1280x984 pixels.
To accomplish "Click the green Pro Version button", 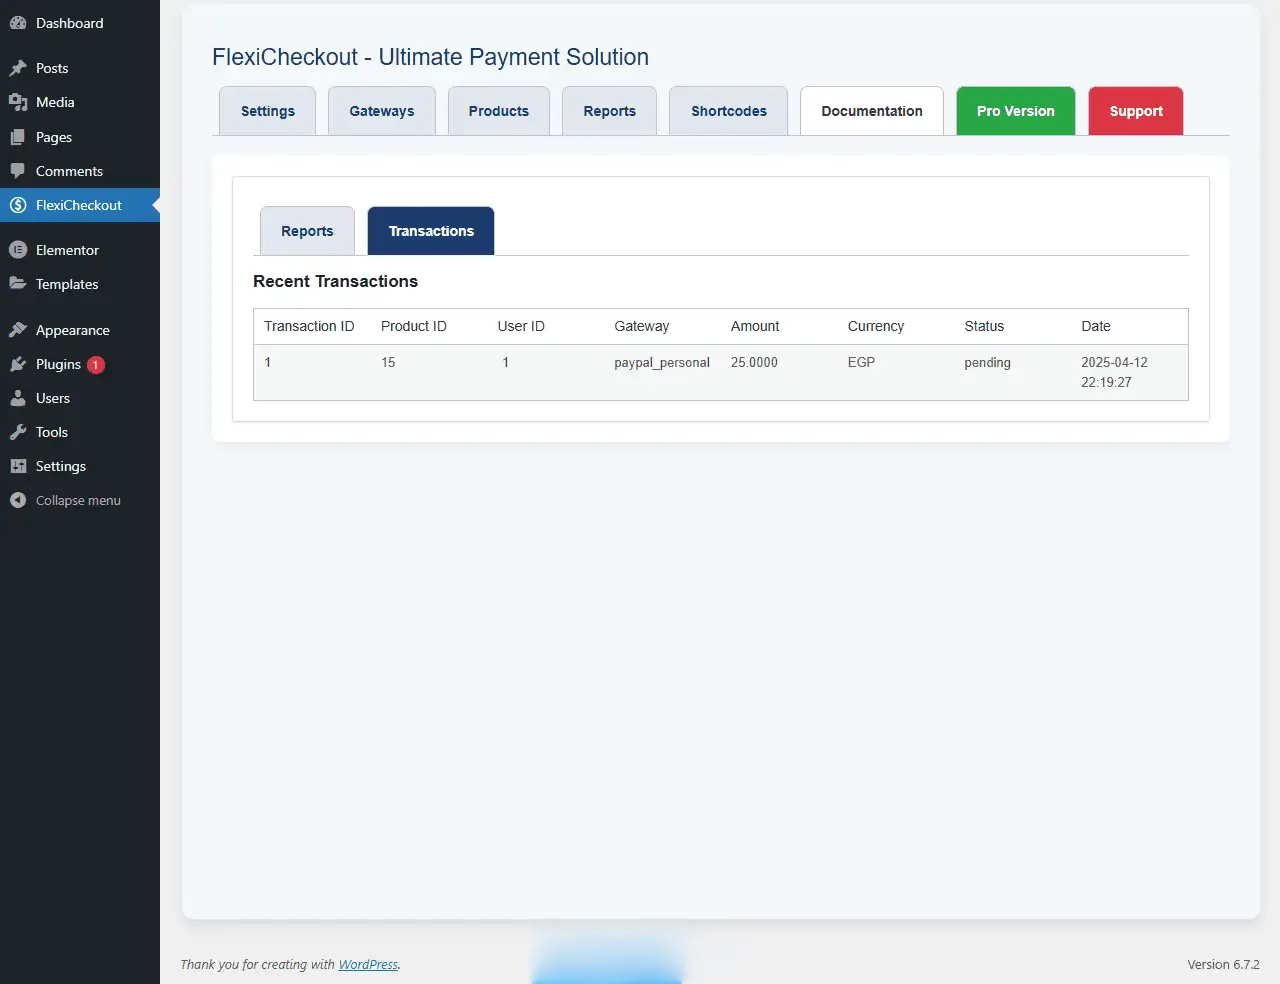I will point(1016,111).
